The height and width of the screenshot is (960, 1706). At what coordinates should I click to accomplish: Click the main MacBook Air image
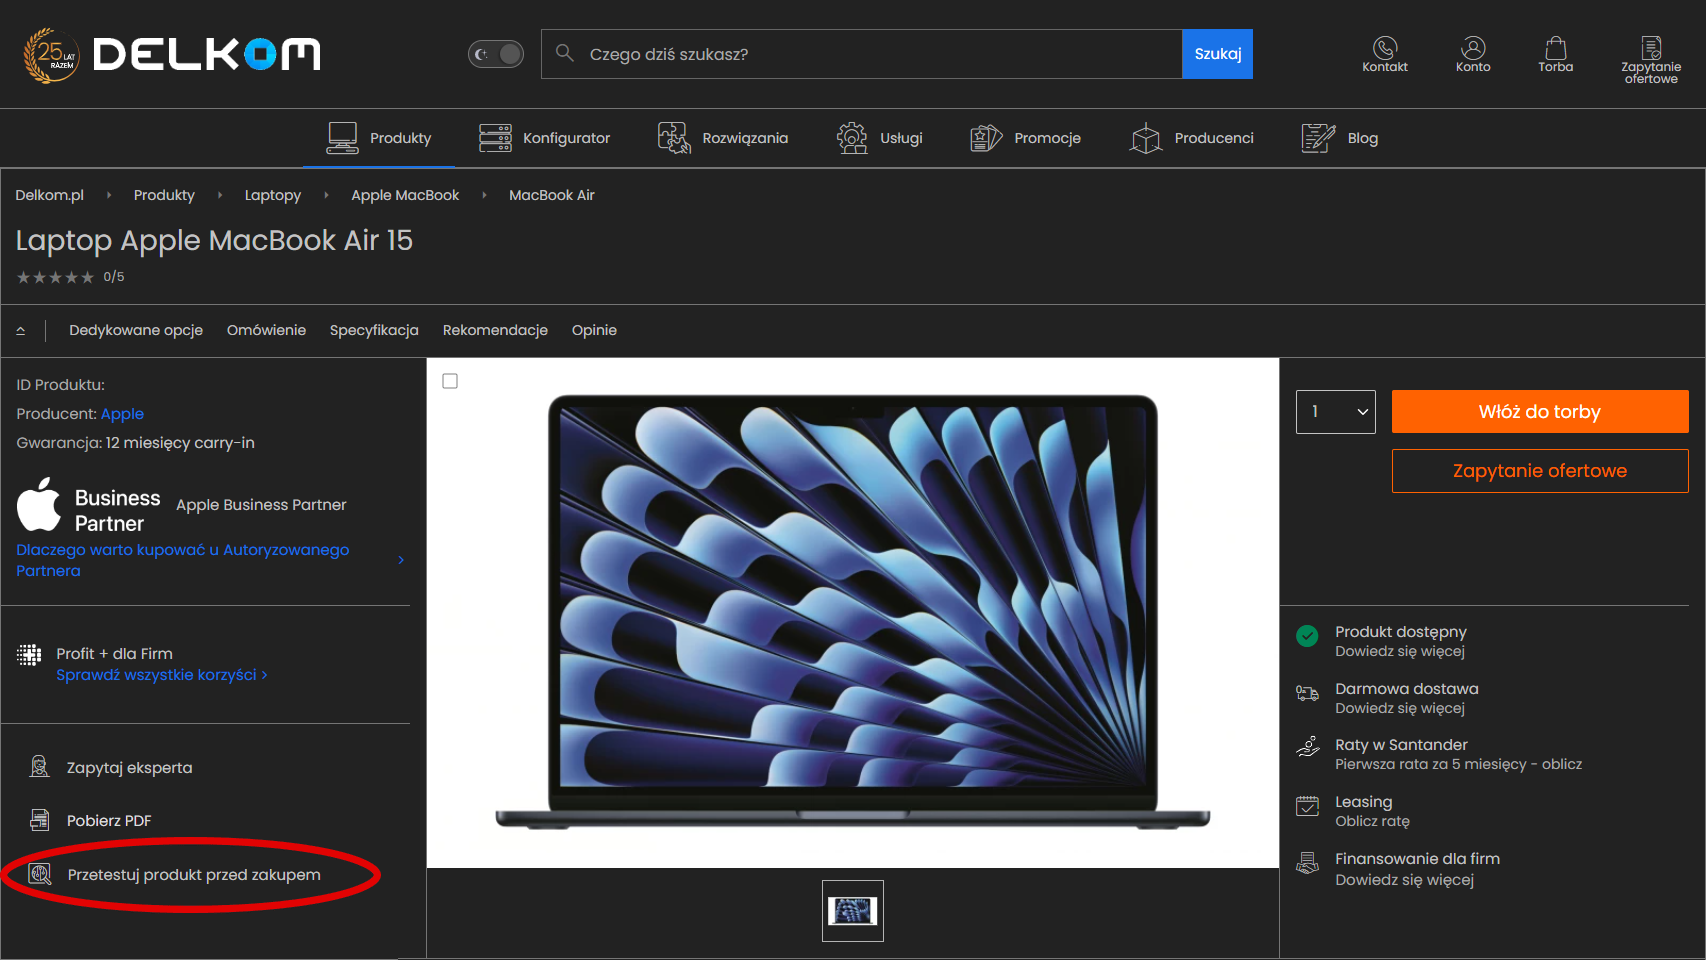coord(853,612)
